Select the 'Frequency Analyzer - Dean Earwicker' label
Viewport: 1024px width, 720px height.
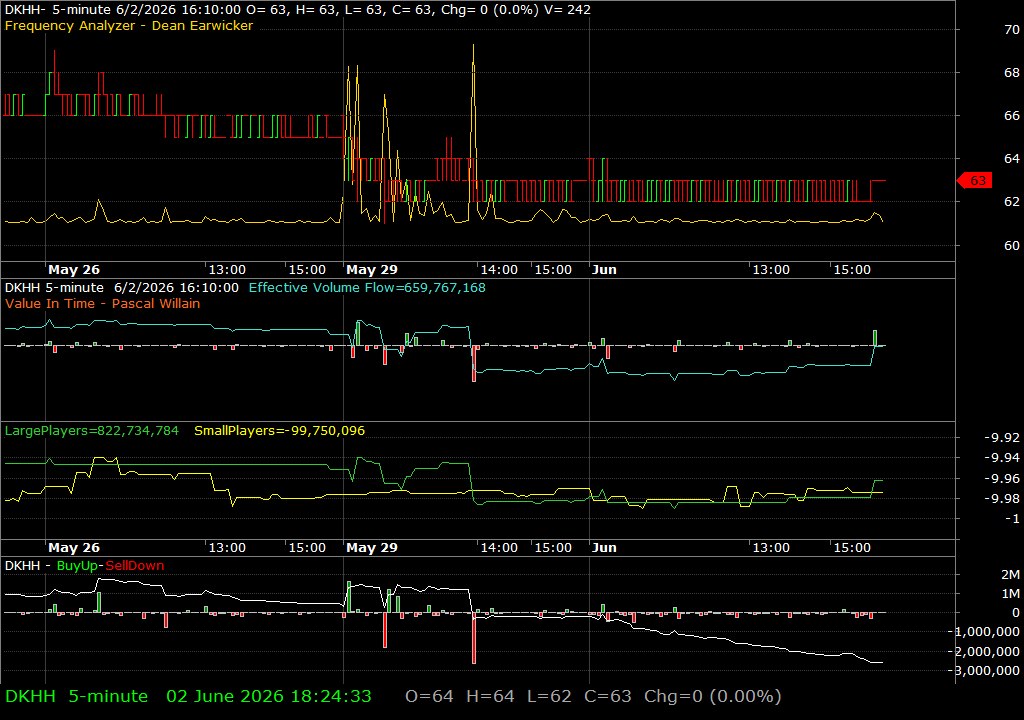click(129, 26)
